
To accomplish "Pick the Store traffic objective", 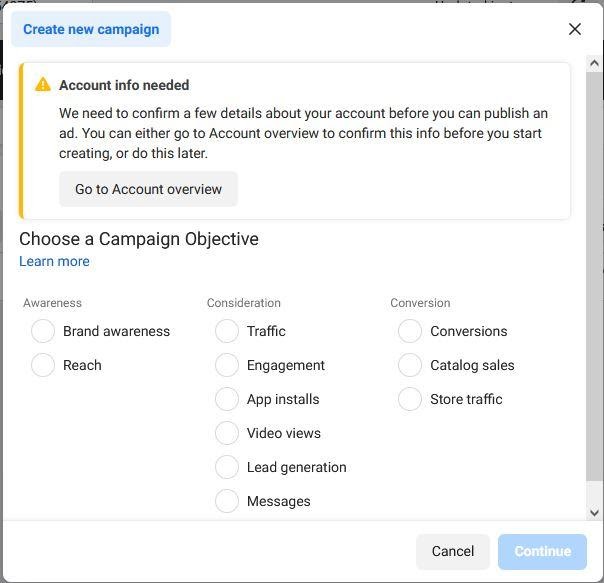I will click(x=410, y=399).
